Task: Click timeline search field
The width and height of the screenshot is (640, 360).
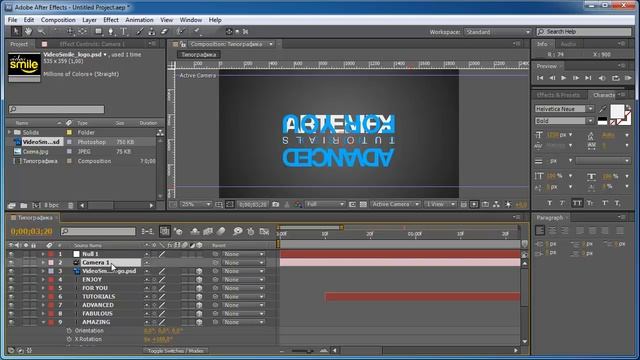Action: point(98,231)
